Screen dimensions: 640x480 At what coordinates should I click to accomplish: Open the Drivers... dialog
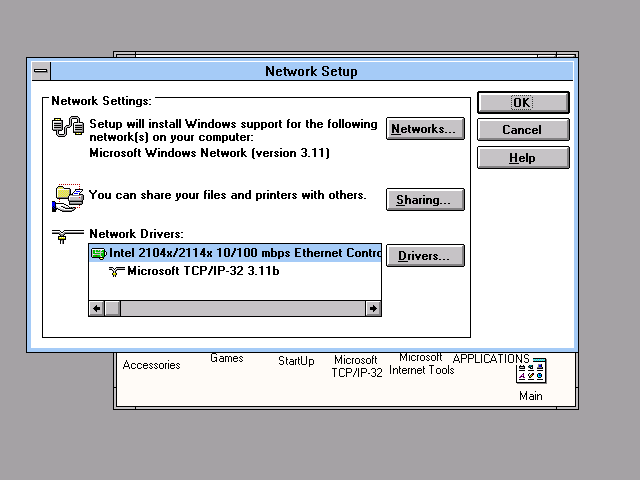[x=425, y=256]
